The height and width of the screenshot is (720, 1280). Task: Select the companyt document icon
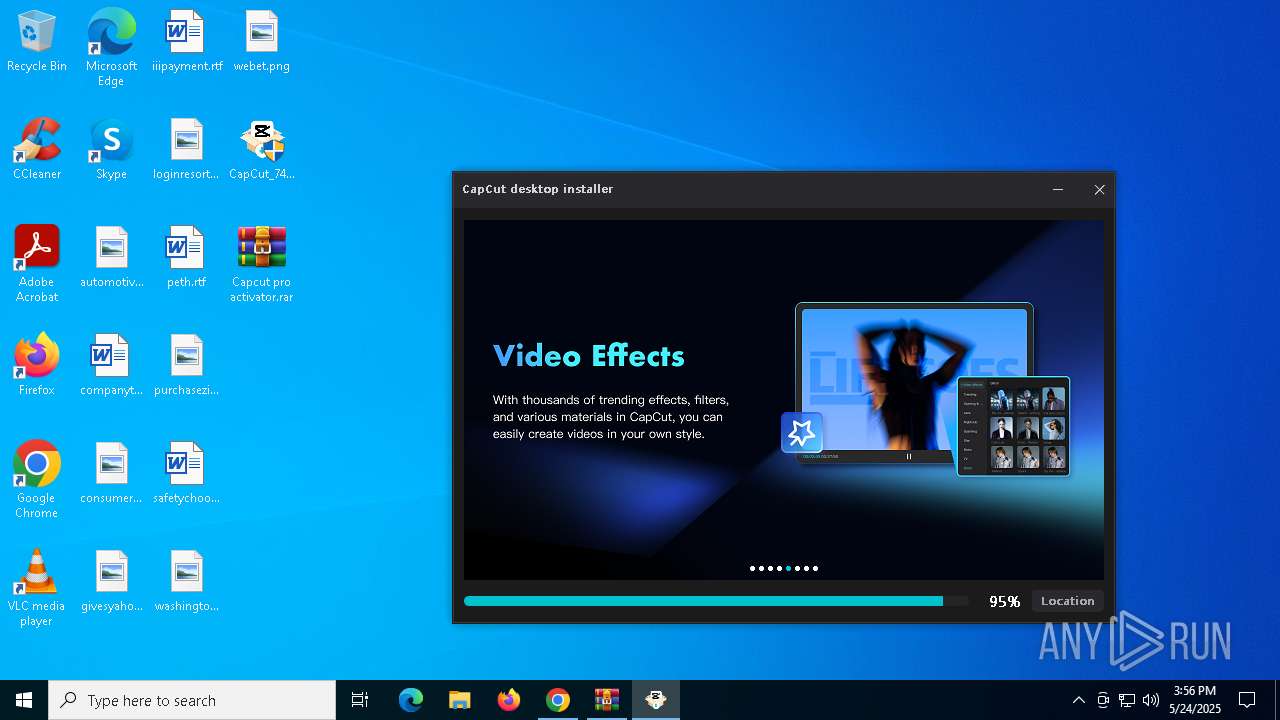(111, 366)
